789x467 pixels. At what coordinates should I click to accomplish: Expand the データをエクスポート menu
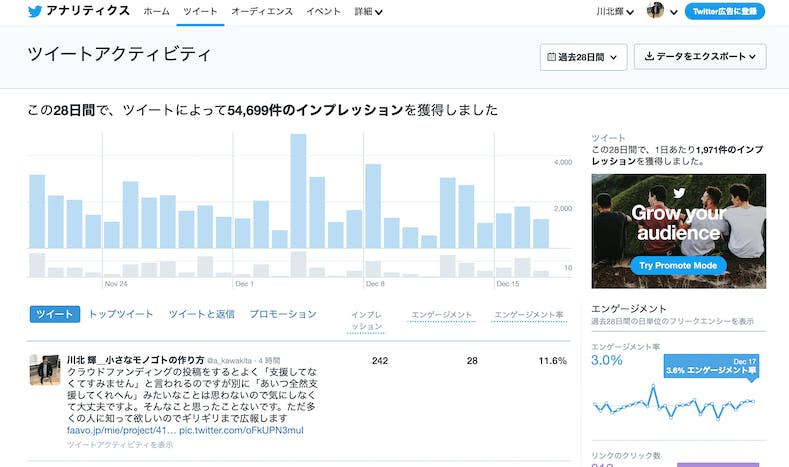(700, 57)
